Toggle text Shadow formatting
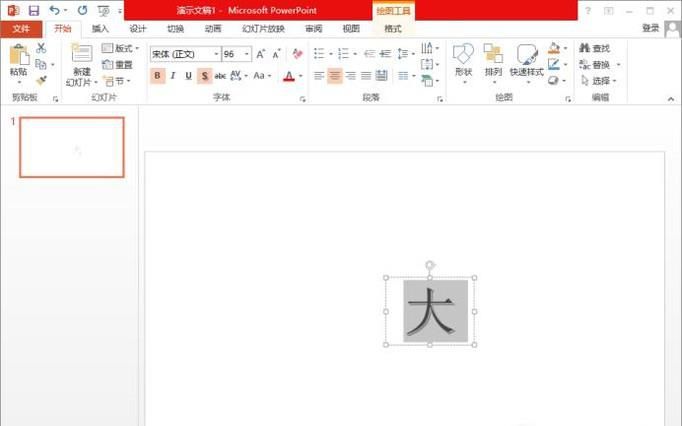 (x=204, y=76)
